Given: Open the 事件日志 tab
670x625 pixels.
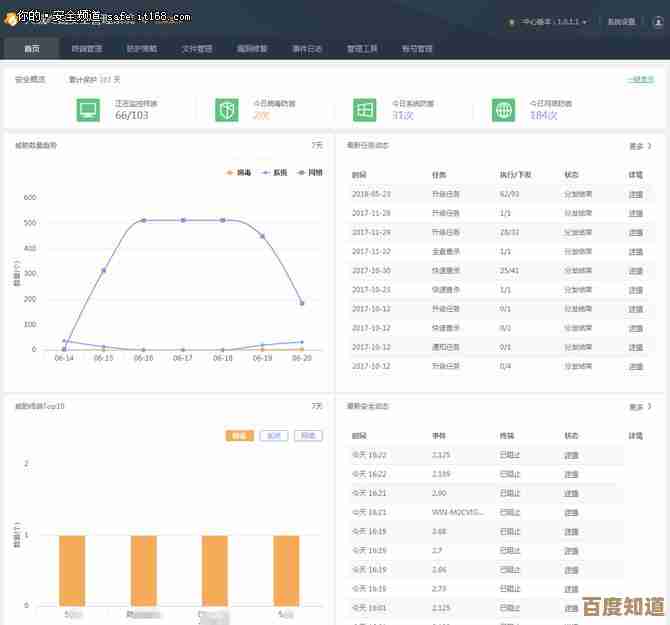Looking at the screenshot, I should pyautogui.click(x=306, y=48).
